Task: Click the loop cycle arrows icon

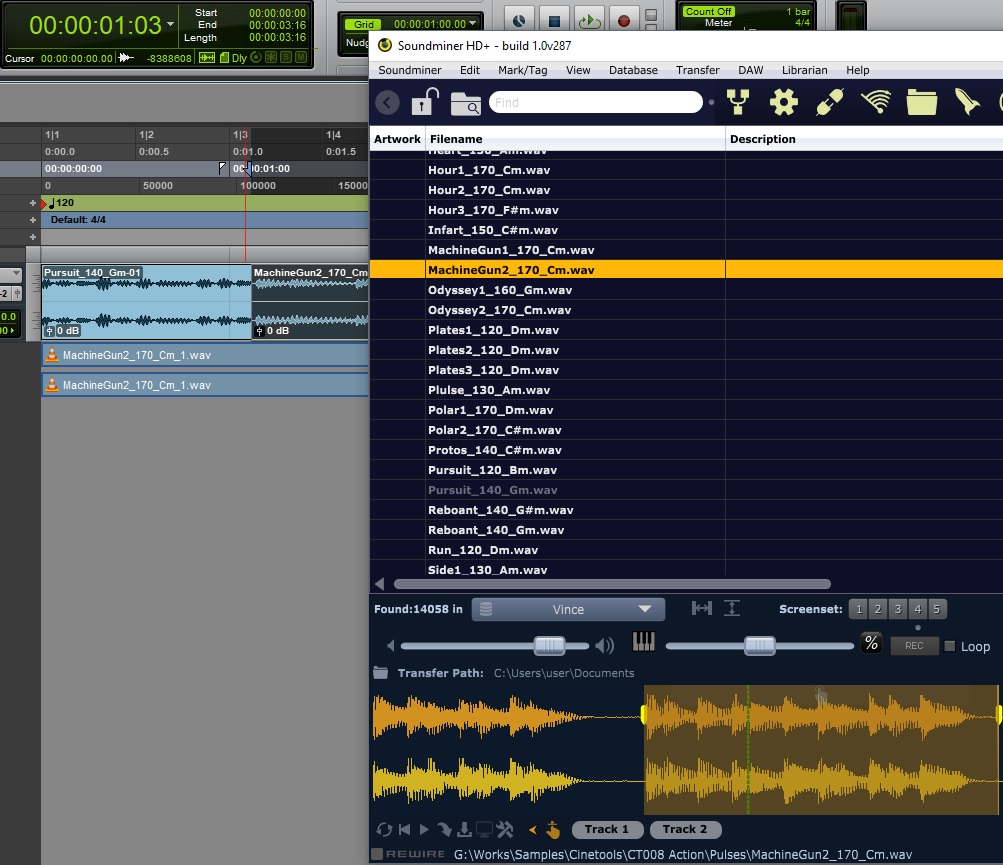Action: (x=384, y=830)
